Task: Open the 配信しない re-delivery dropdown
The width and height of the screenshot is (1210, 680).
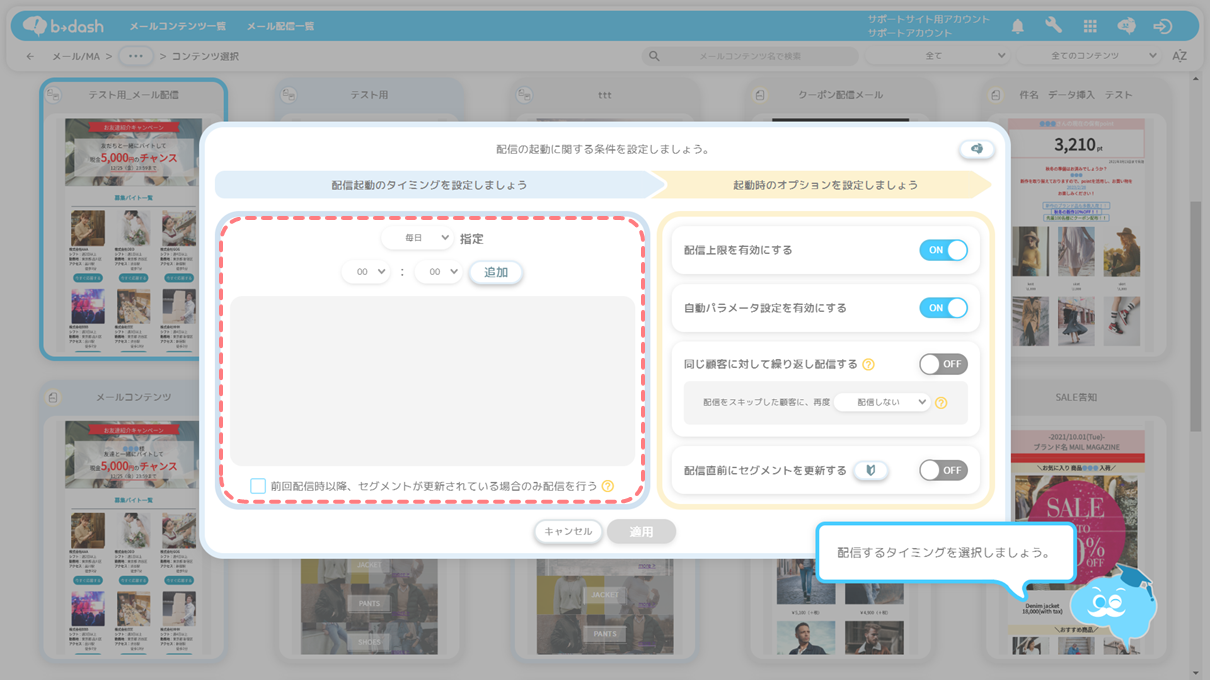Action: (882, 402)
